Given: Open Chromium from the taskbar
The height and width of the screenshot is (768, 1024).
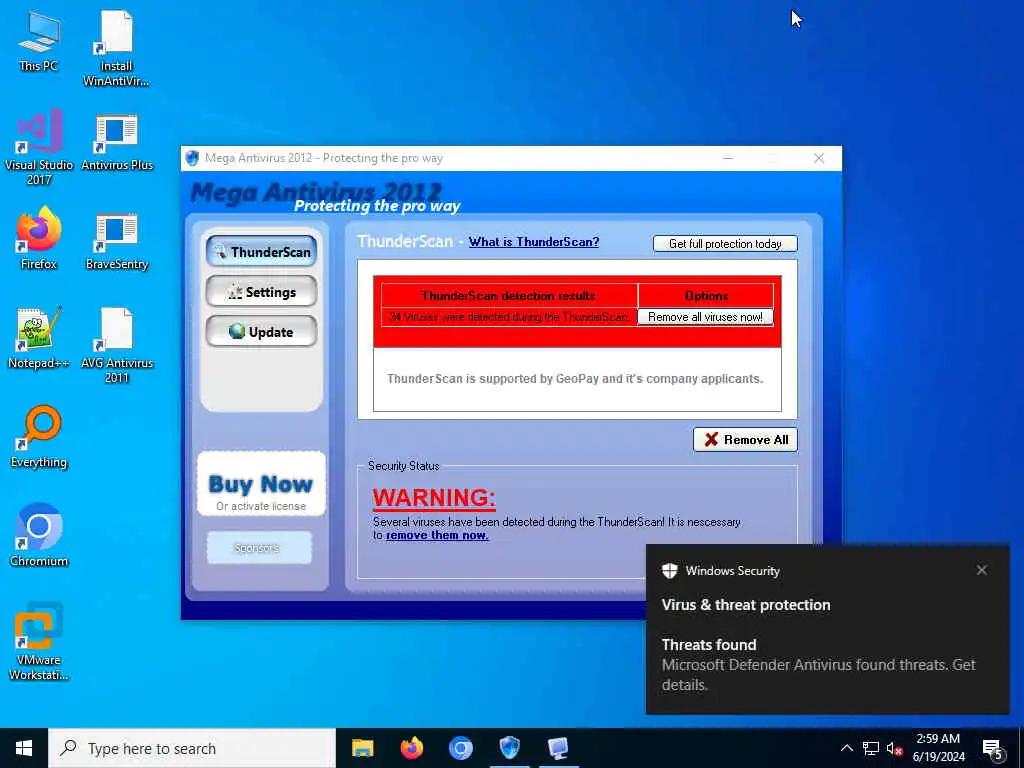Looking at the screenshot, I should (460, 748).
